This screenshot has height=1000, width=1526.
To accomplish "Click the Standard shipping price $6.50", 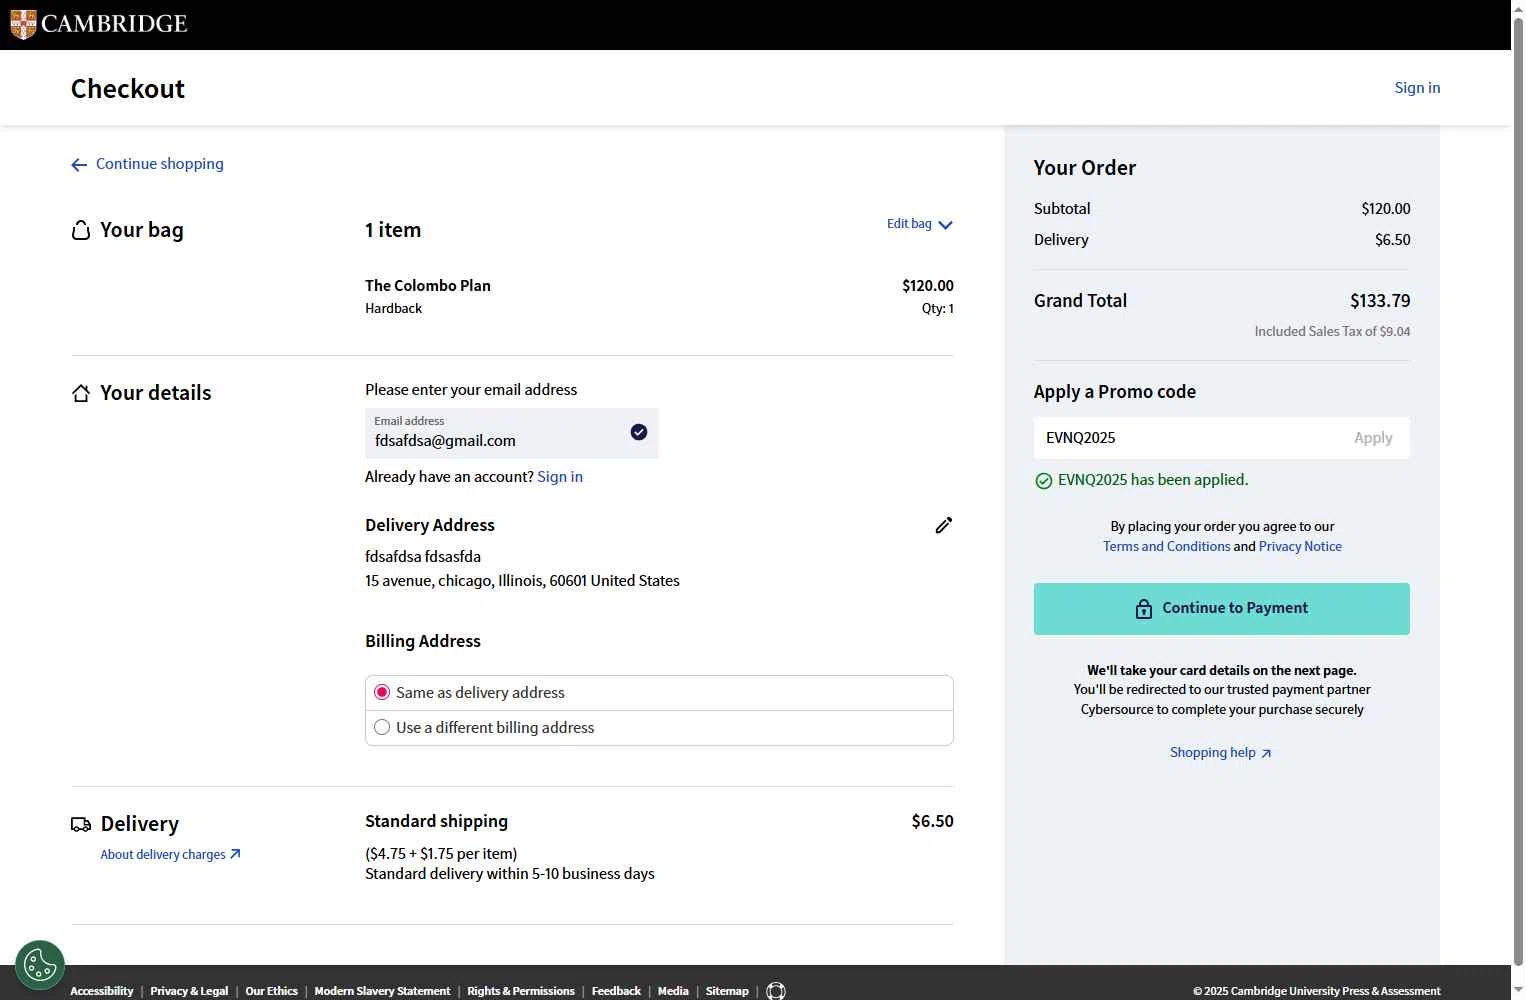I will 932,821.
